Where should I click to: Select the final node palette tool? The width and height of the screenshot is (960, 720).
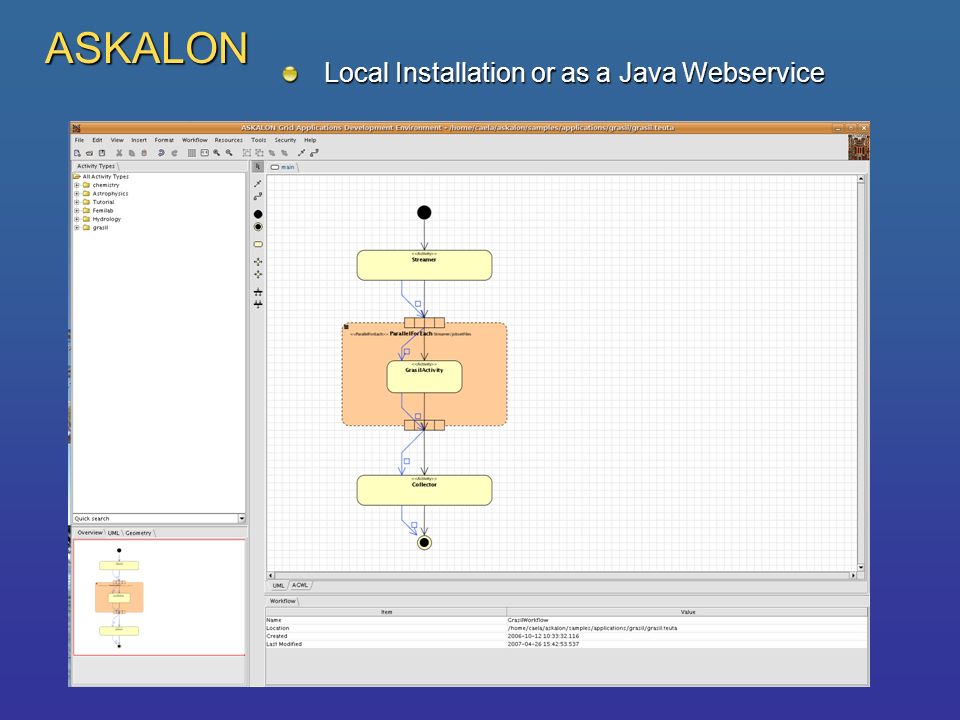(258, 227)
